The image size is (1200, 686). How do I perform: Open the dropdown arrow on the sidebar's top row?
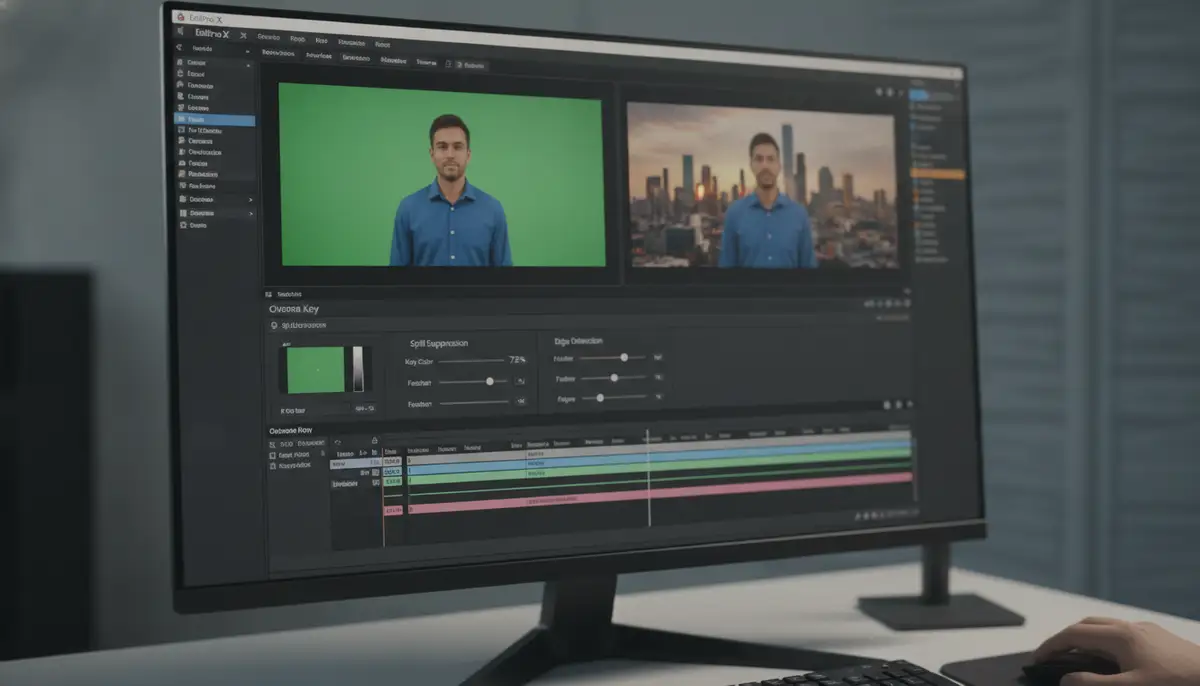(247, 51)
